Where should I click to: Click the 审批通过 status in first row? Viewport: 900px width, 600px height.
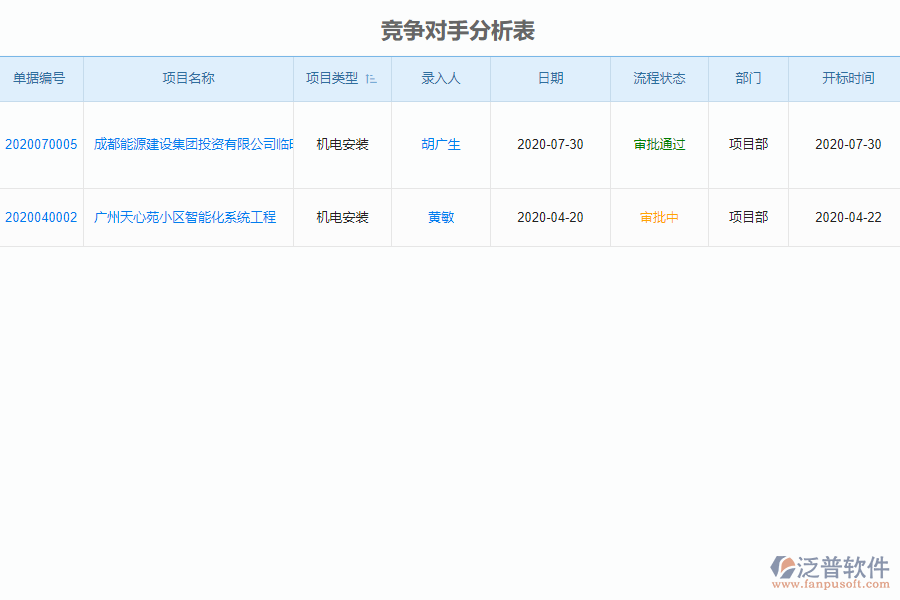point(659,144)
